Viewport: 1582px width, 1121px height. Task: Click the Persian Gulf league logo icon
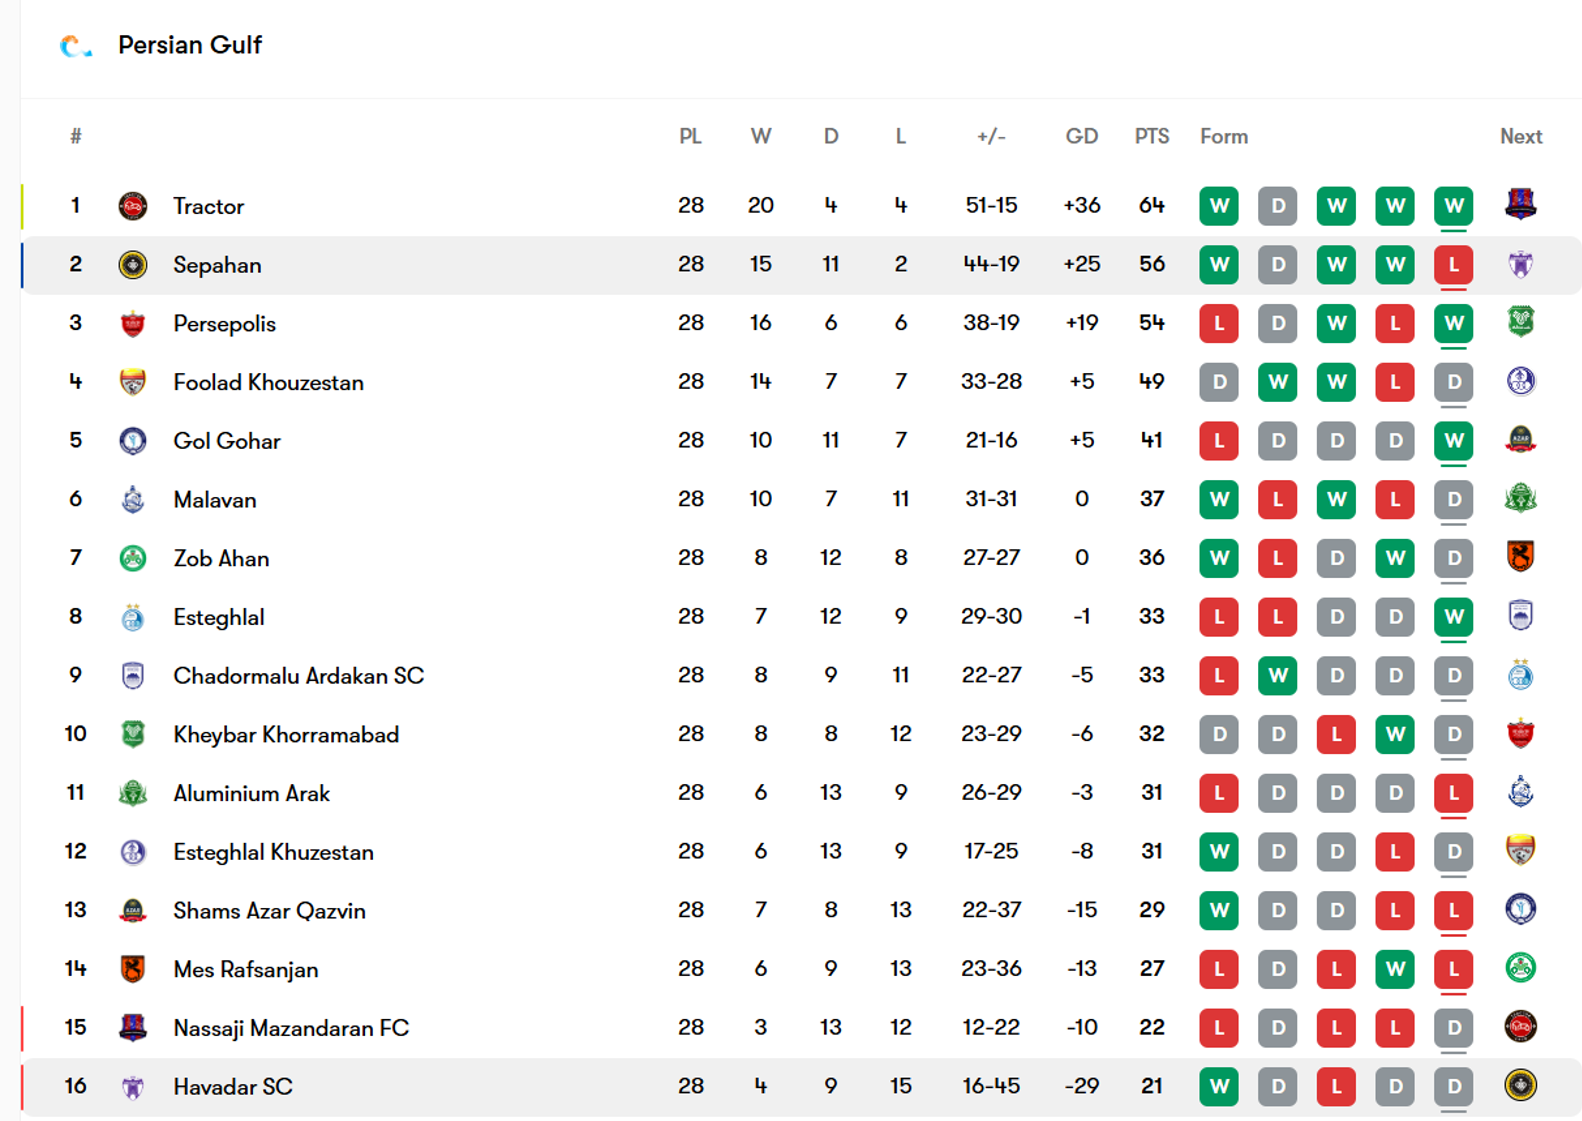(75, 46)
